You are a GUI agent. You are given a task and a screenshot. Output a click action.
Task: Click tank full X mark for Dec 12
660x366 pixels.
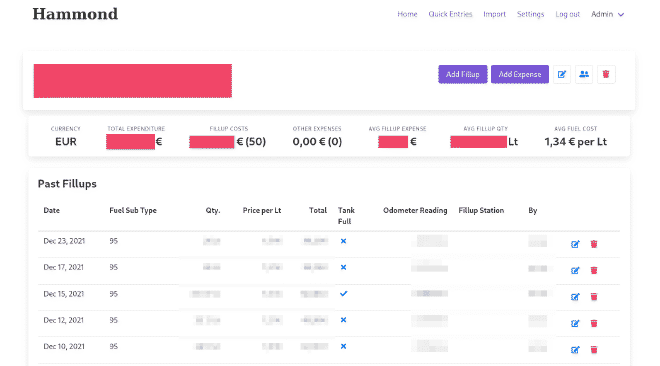click(x=343, y=320)
